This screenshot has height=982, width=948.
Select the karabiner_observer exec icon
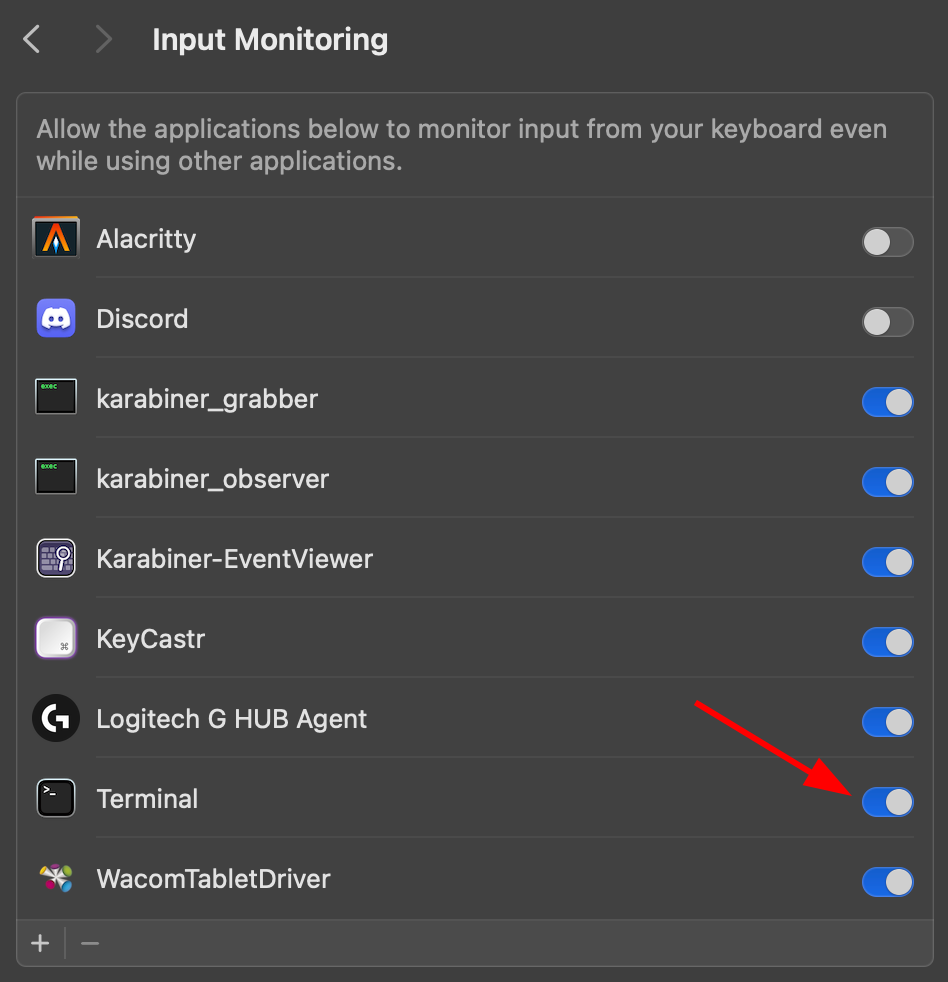coord(56,477)
